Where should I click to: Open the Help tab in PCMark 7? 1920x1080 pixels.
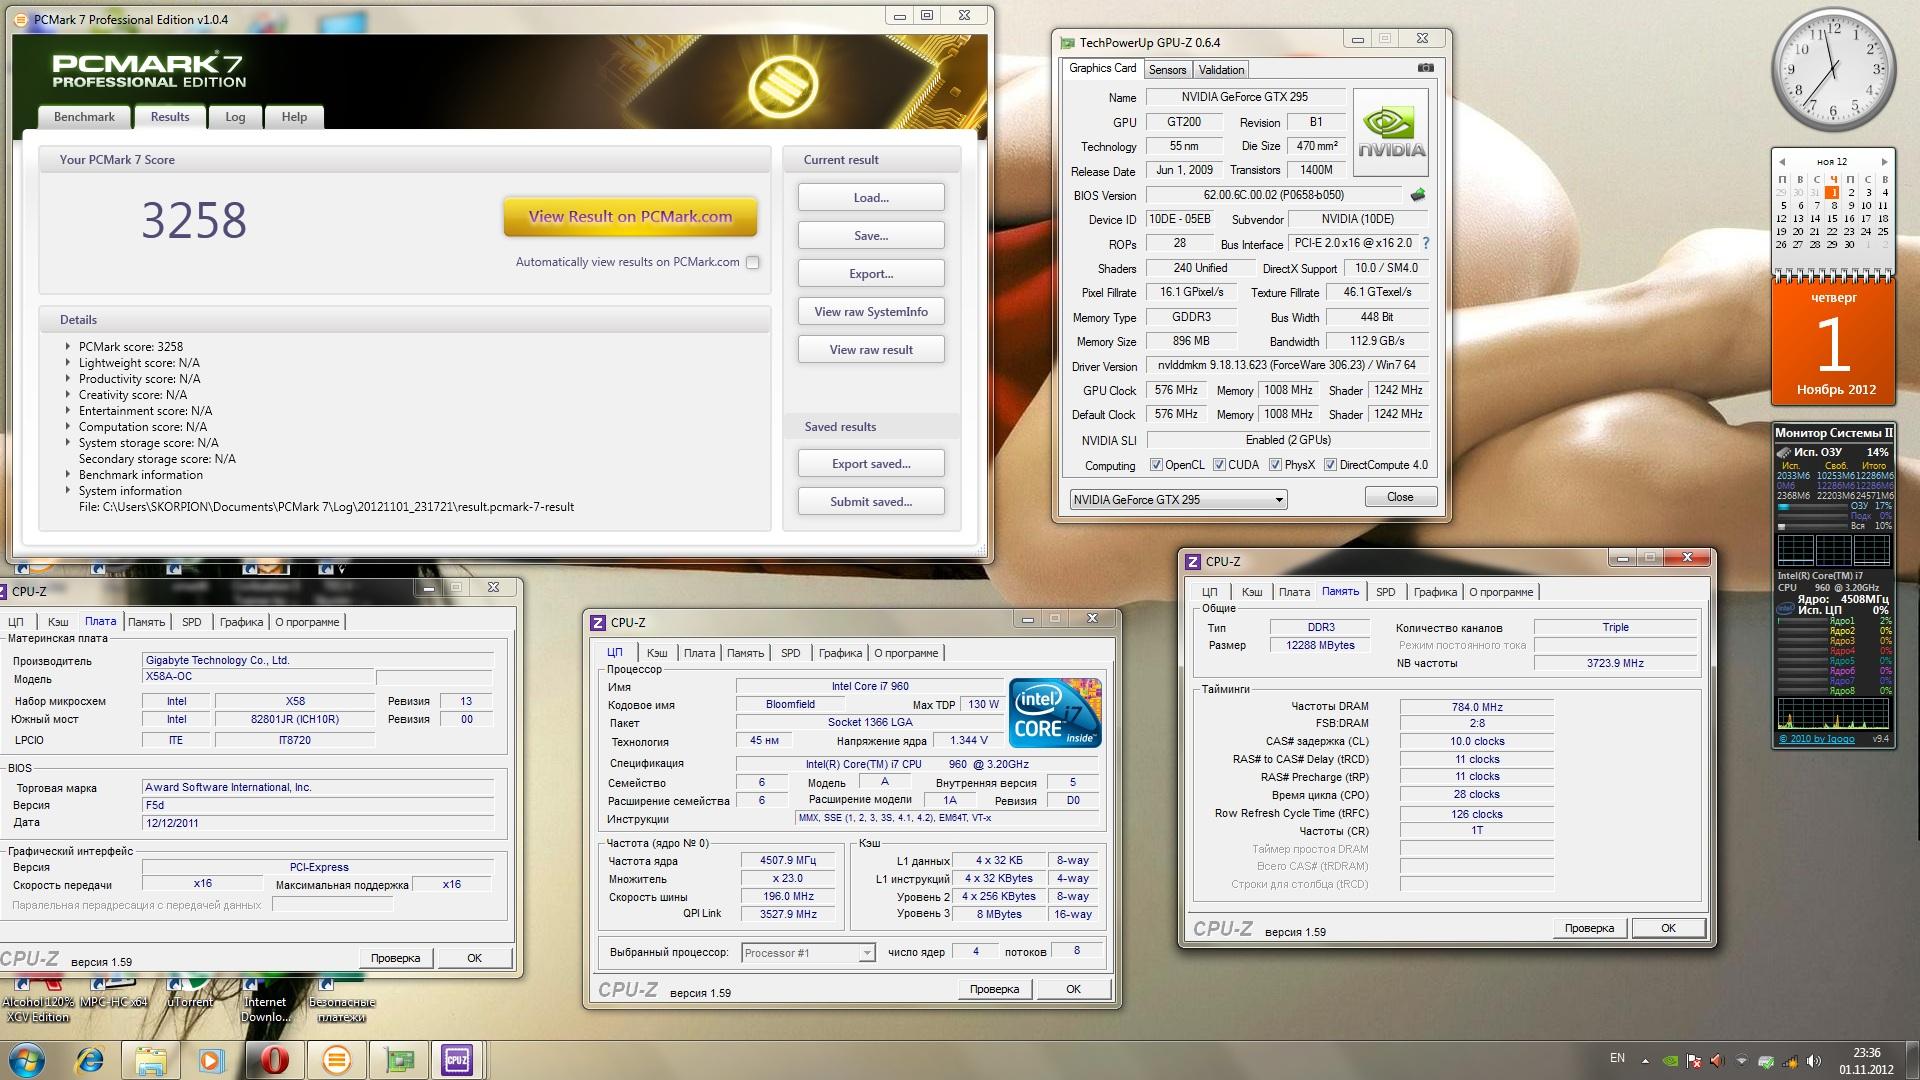point(294,117)
